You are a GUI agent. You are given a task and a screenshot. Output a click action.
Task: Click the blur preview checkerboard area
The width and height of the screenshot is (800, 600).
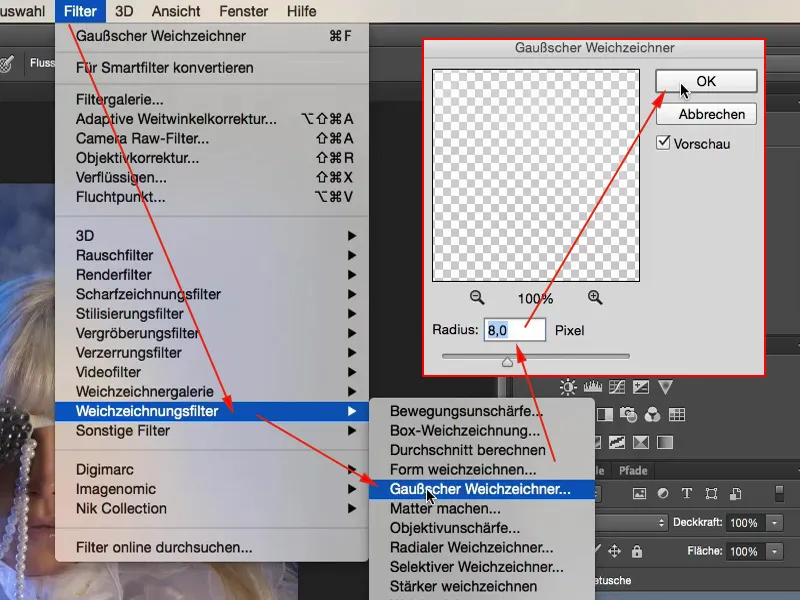[x=536, y=175]
